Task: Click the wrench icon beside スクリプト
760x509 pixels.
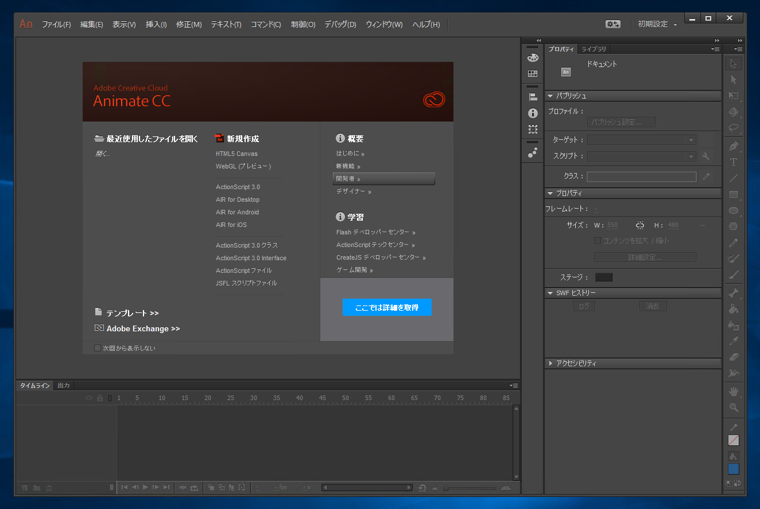Action: tap(706, 156)
